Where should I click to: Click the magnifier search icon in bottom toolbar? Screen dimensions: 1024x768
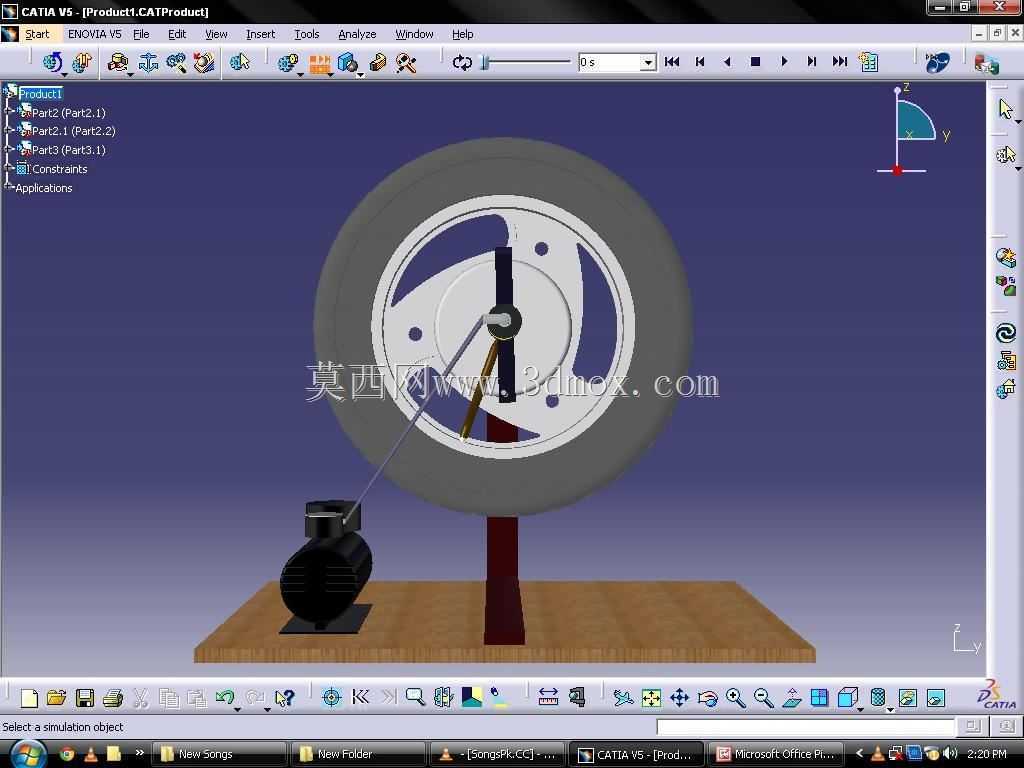click(415, 697)
